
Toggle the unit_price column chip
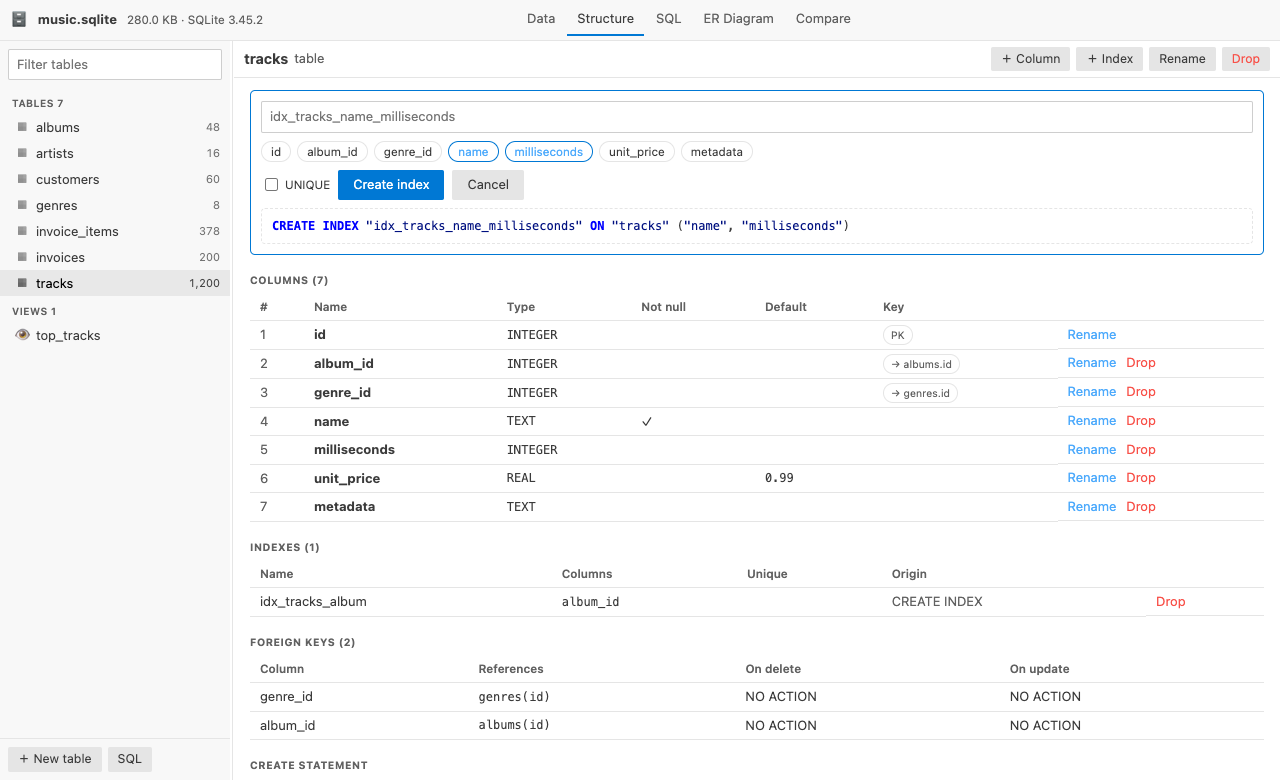pos(637,152)
